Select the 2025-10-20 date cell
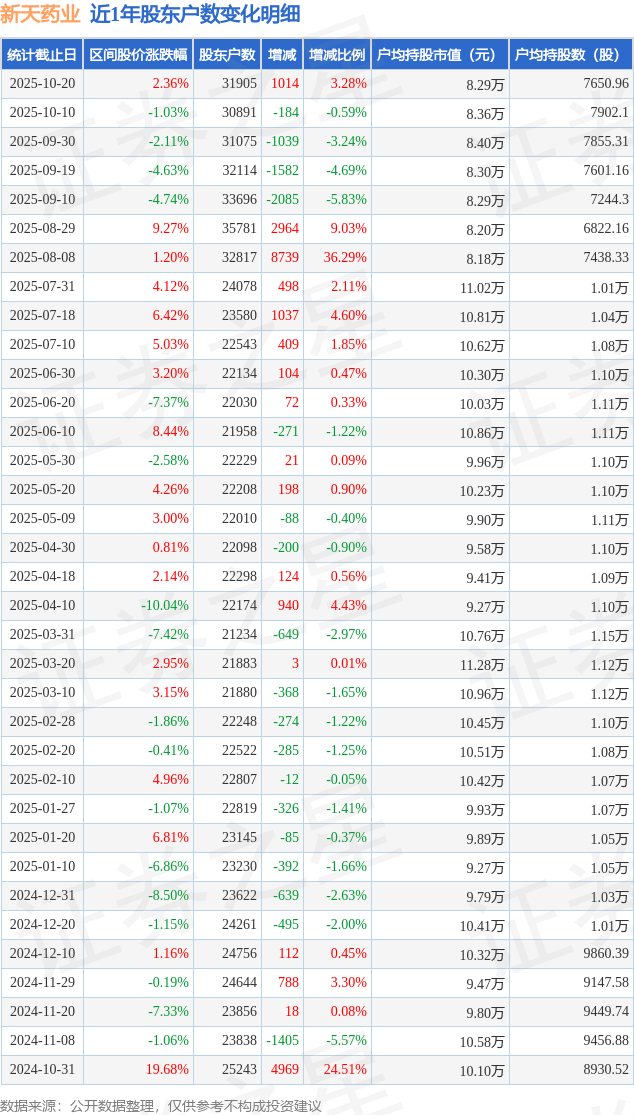Image resolution: width=634 pixels, height=1115 pixels. pyautogui.click(x=42, y=84)
